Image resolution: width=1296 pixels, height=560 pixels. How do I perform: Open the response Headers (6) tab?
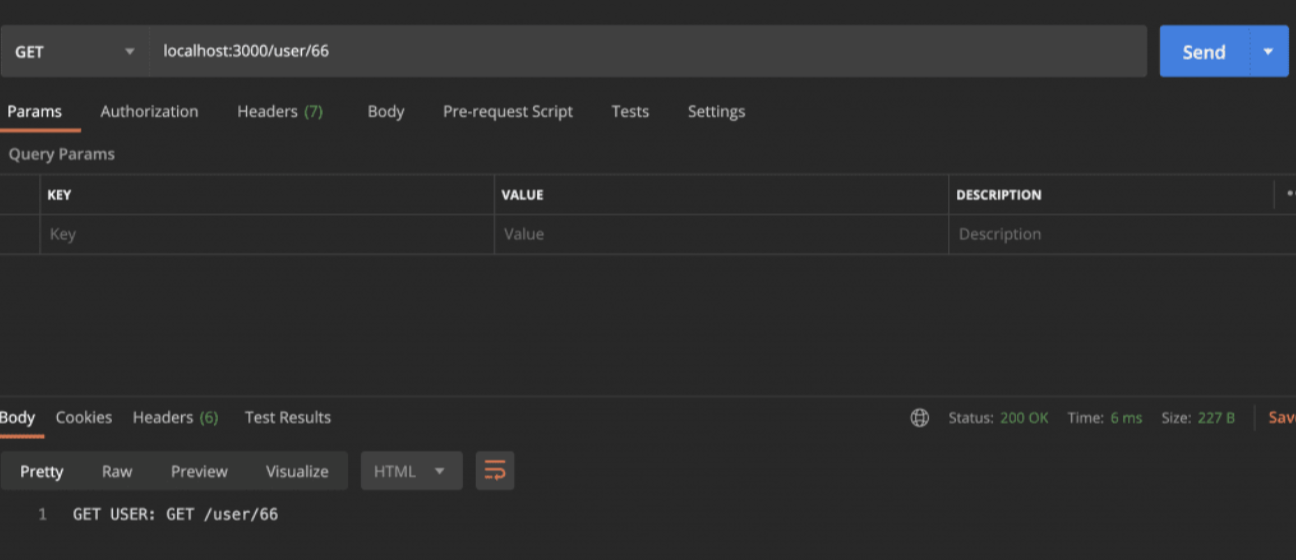[x=175, y=417]
